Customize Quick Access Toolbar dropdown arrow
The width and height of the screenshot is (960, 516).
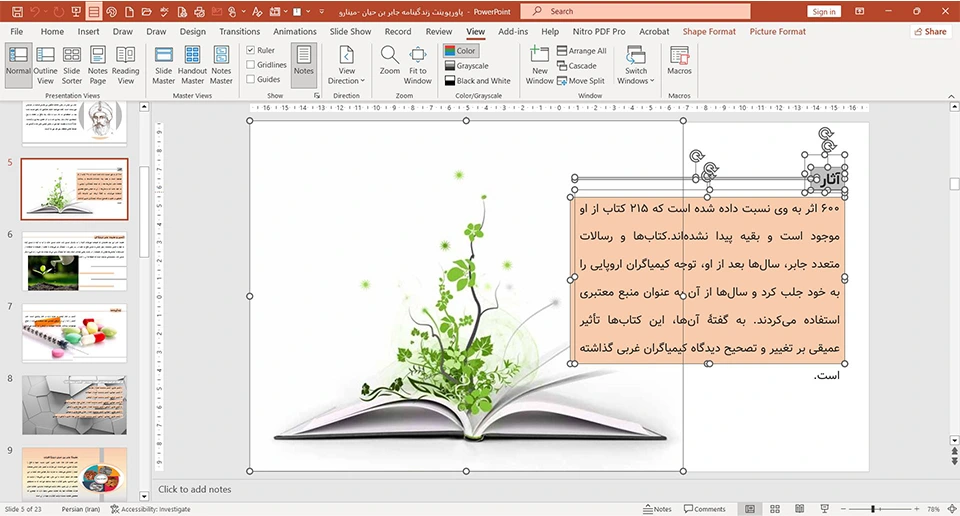coord(321,12)
